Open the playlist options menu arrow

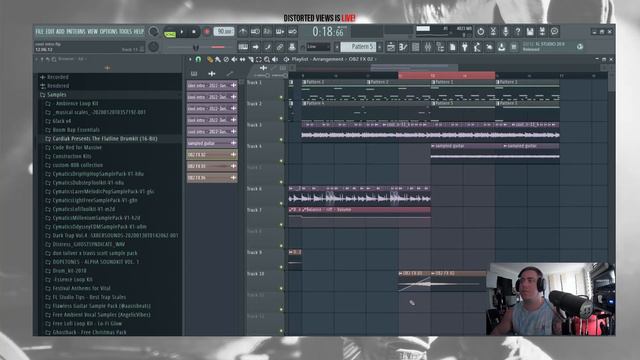click(190, 60)
